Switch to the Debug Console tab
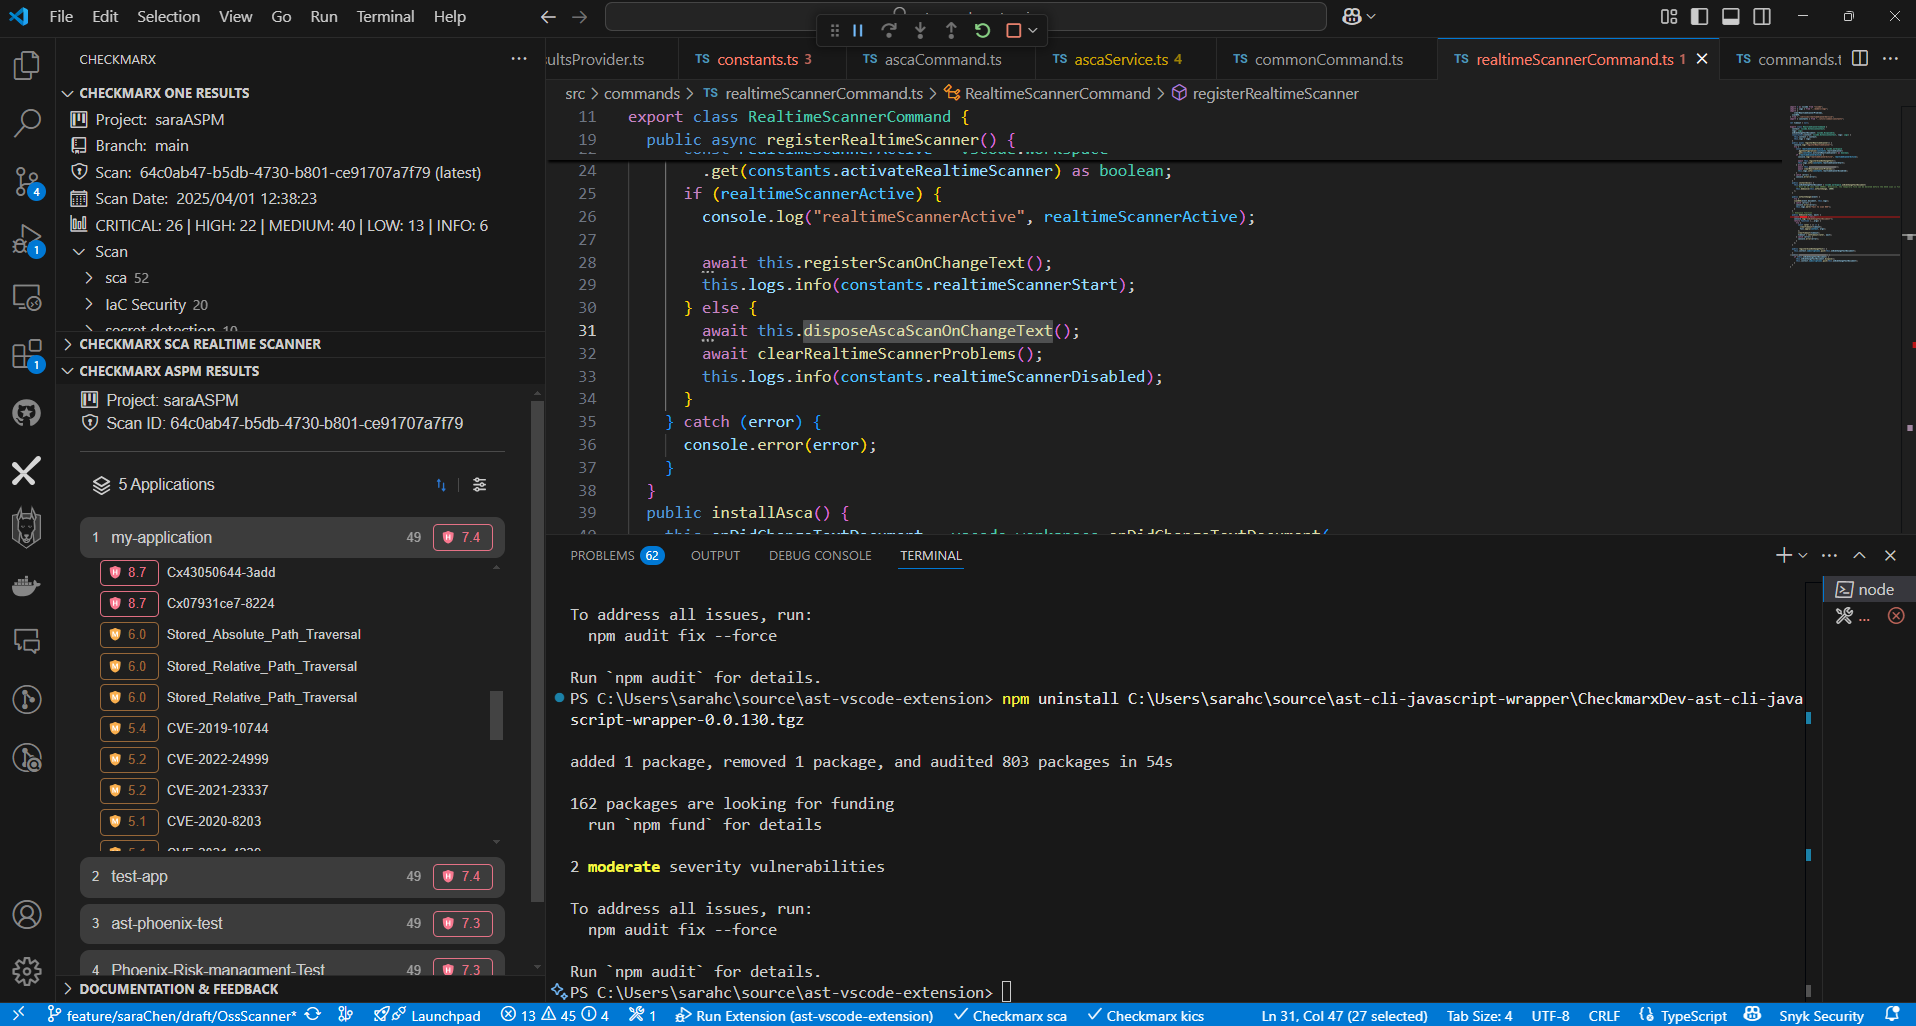Image resolution: width=1916 pixels, height=1026 pixels. tap(819, 556)
